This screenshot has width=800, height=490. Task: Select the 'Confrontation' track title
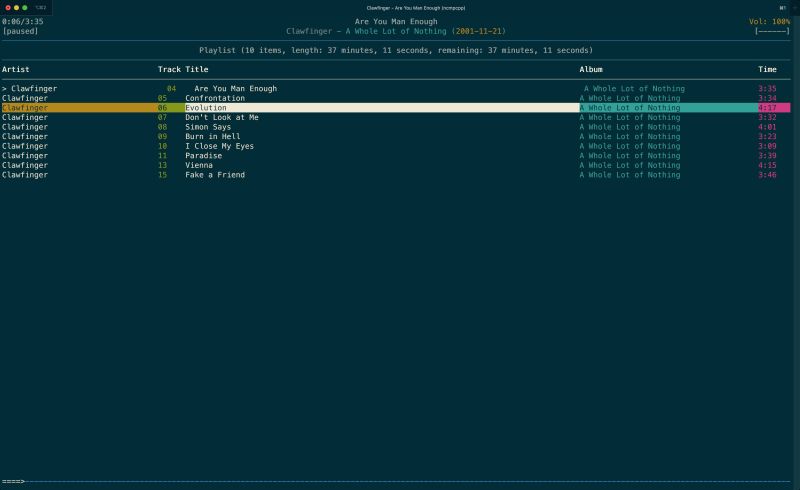pyautogui.click(x=215, y=98)
